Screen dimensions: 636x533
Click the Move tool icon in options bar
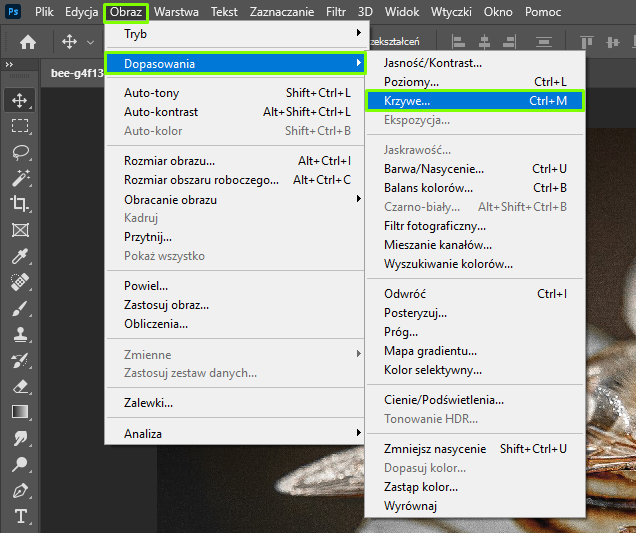point(69,42)
